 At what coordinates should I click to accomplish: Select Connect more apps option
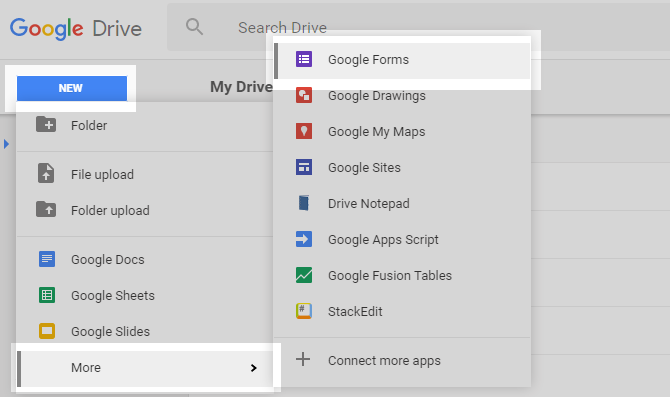(x=402, y=361)
